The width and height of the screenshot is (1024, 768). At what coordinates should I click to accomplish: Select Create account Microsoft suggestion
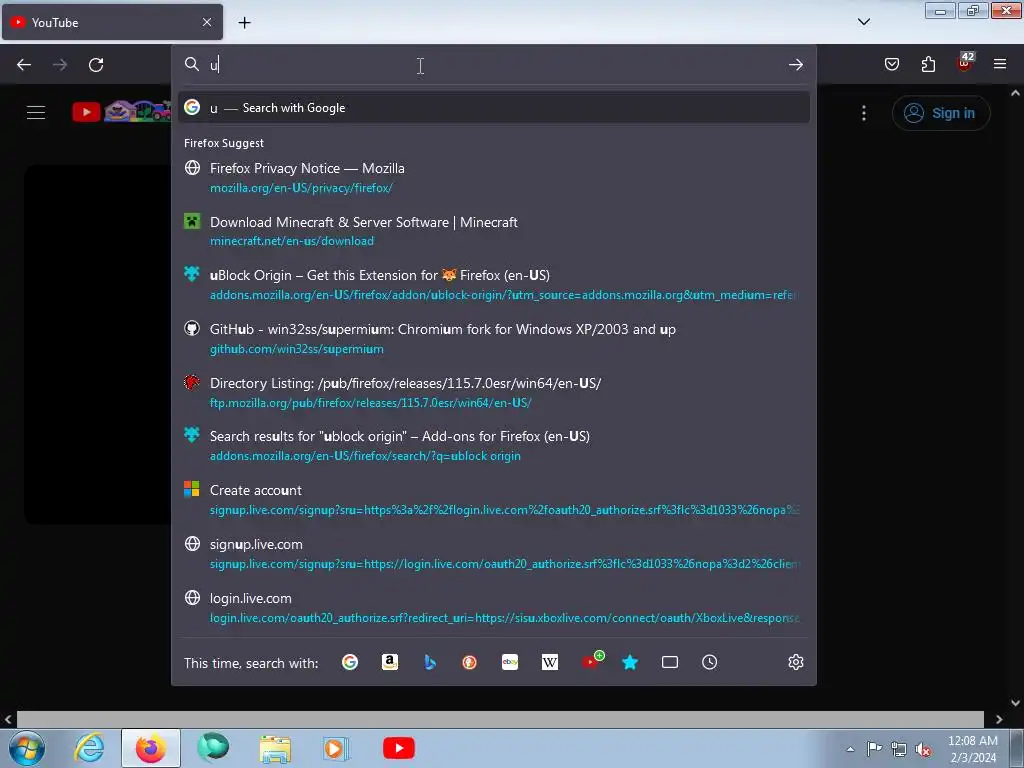[494, 500]
